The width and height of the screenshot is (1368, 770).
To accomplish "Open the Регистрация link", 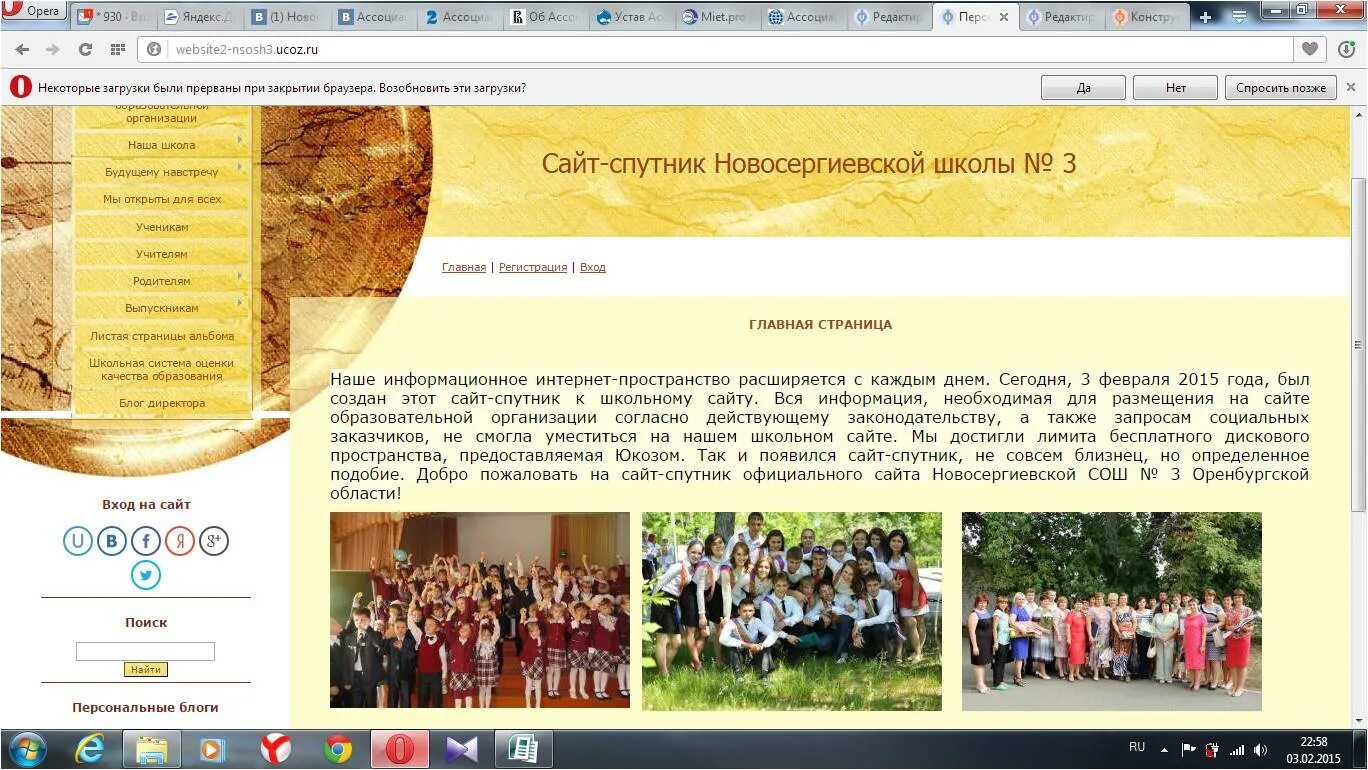I will pos(533,267).
